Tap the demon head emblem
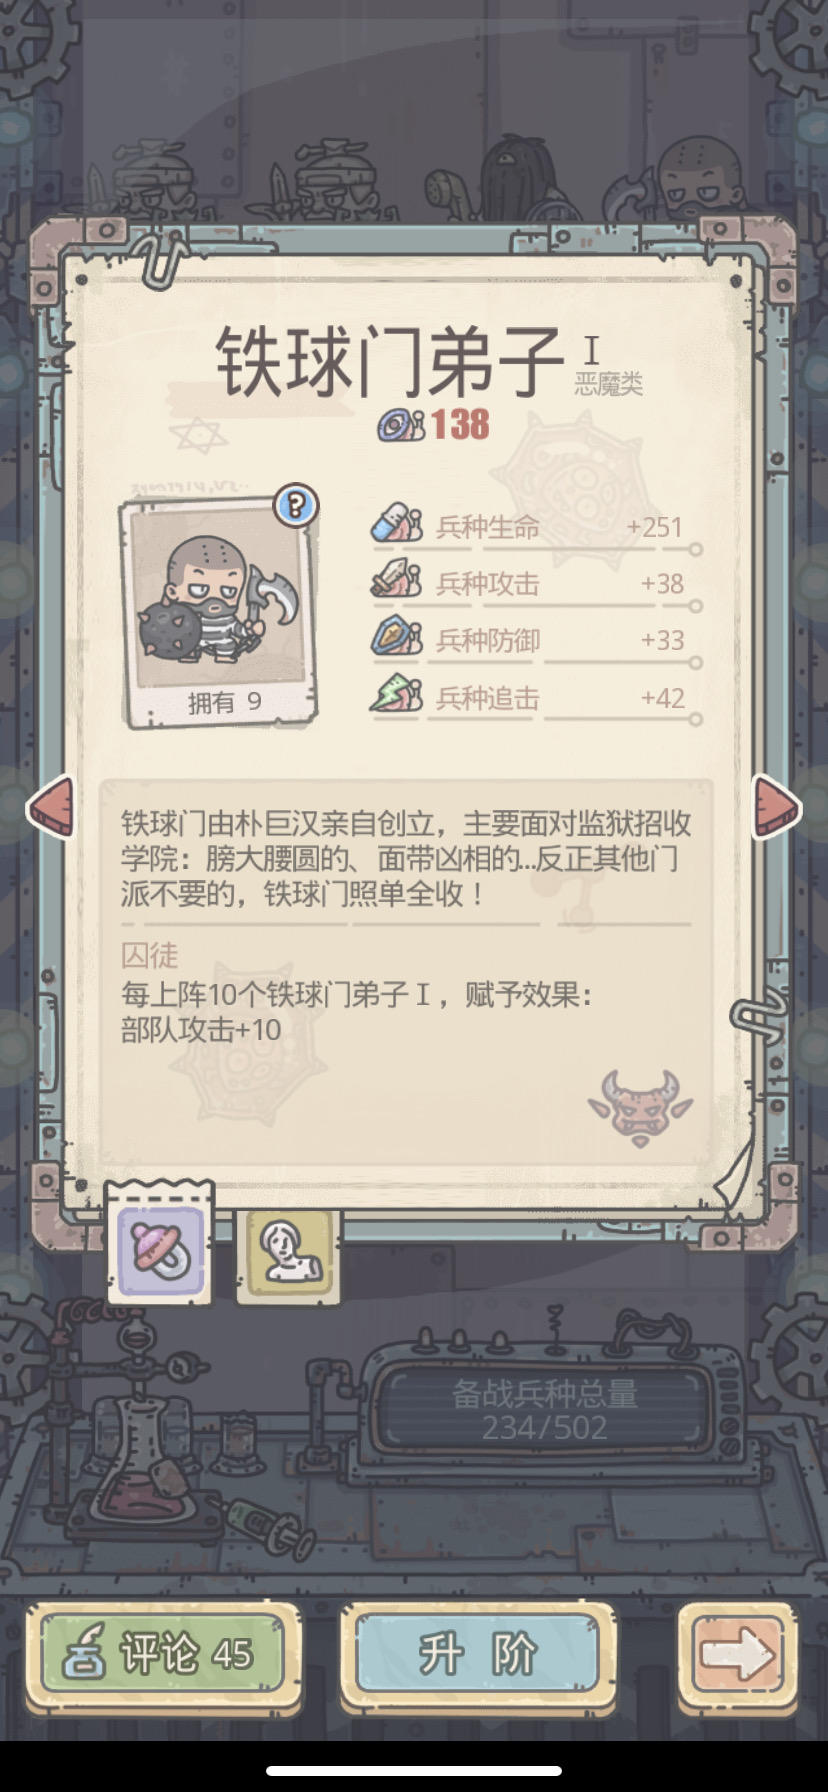 point(639,1108)
